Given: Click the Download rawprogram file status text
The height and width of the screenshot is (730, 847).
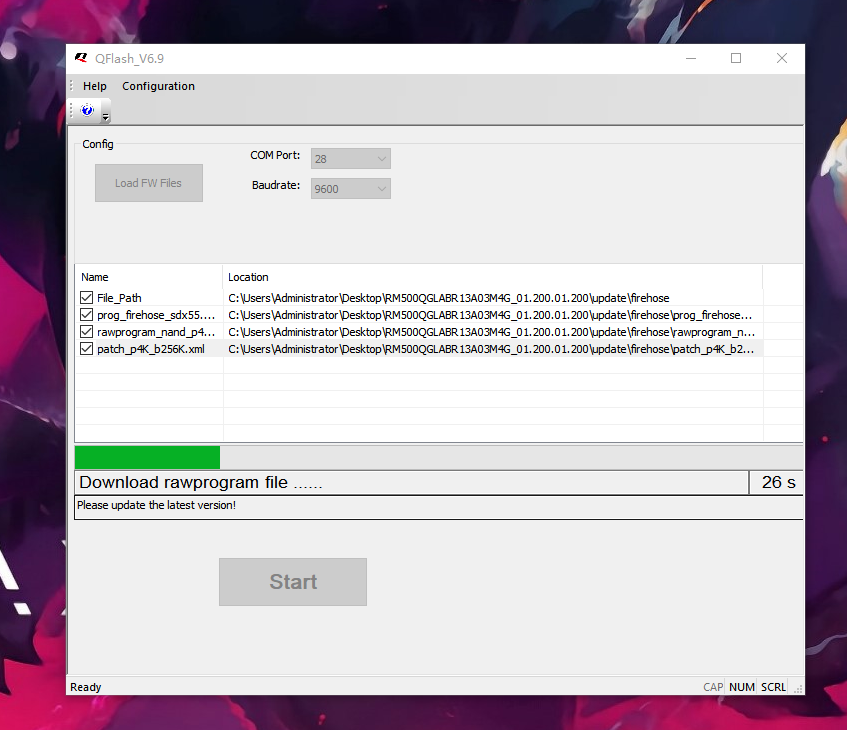Looking at the screenshot, I should [200, 482].
